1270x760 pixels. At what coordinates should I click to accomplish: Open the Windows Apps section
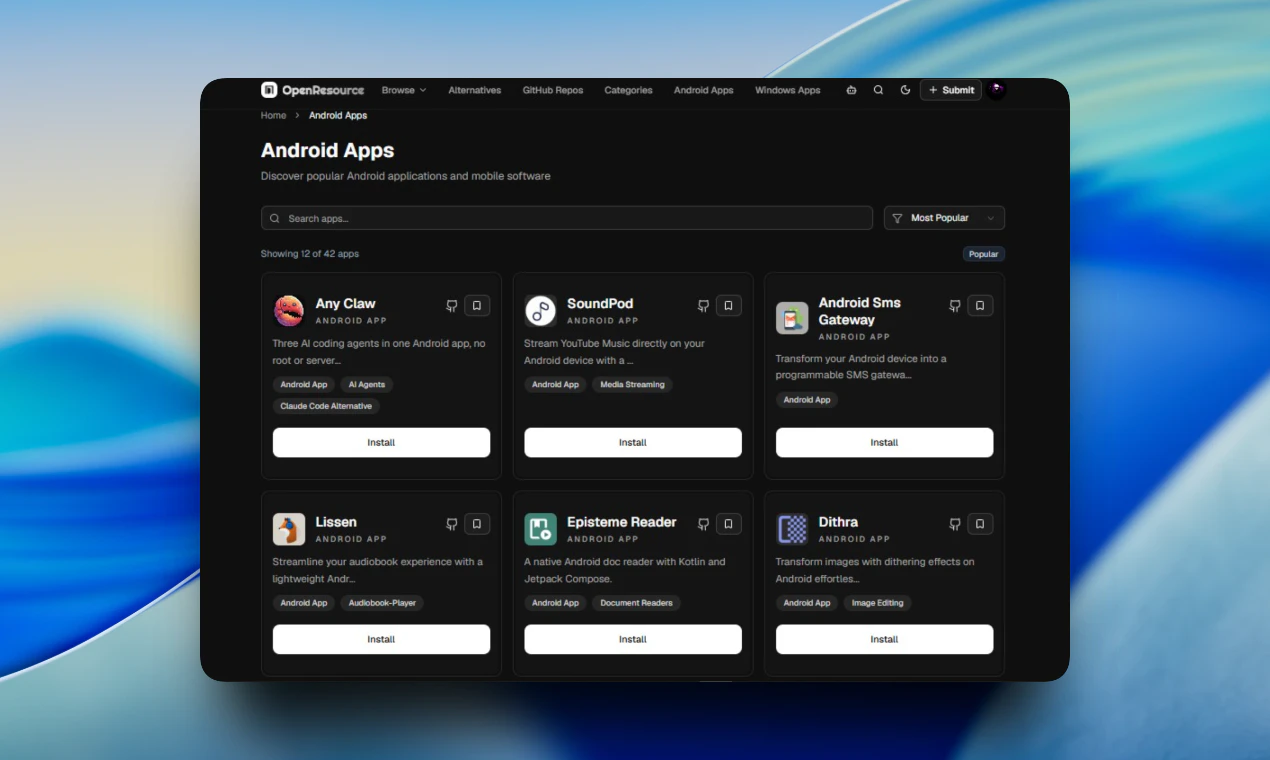click(787, 90)
